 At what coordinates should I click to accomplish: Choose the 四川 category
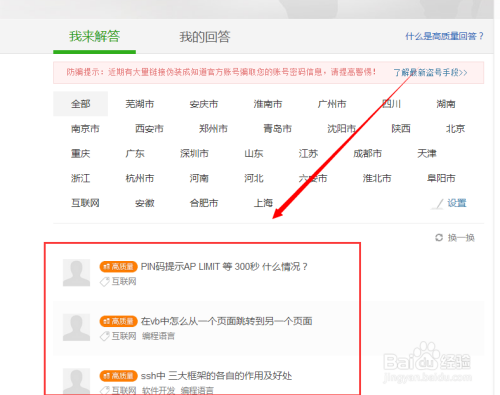[391, 104]
